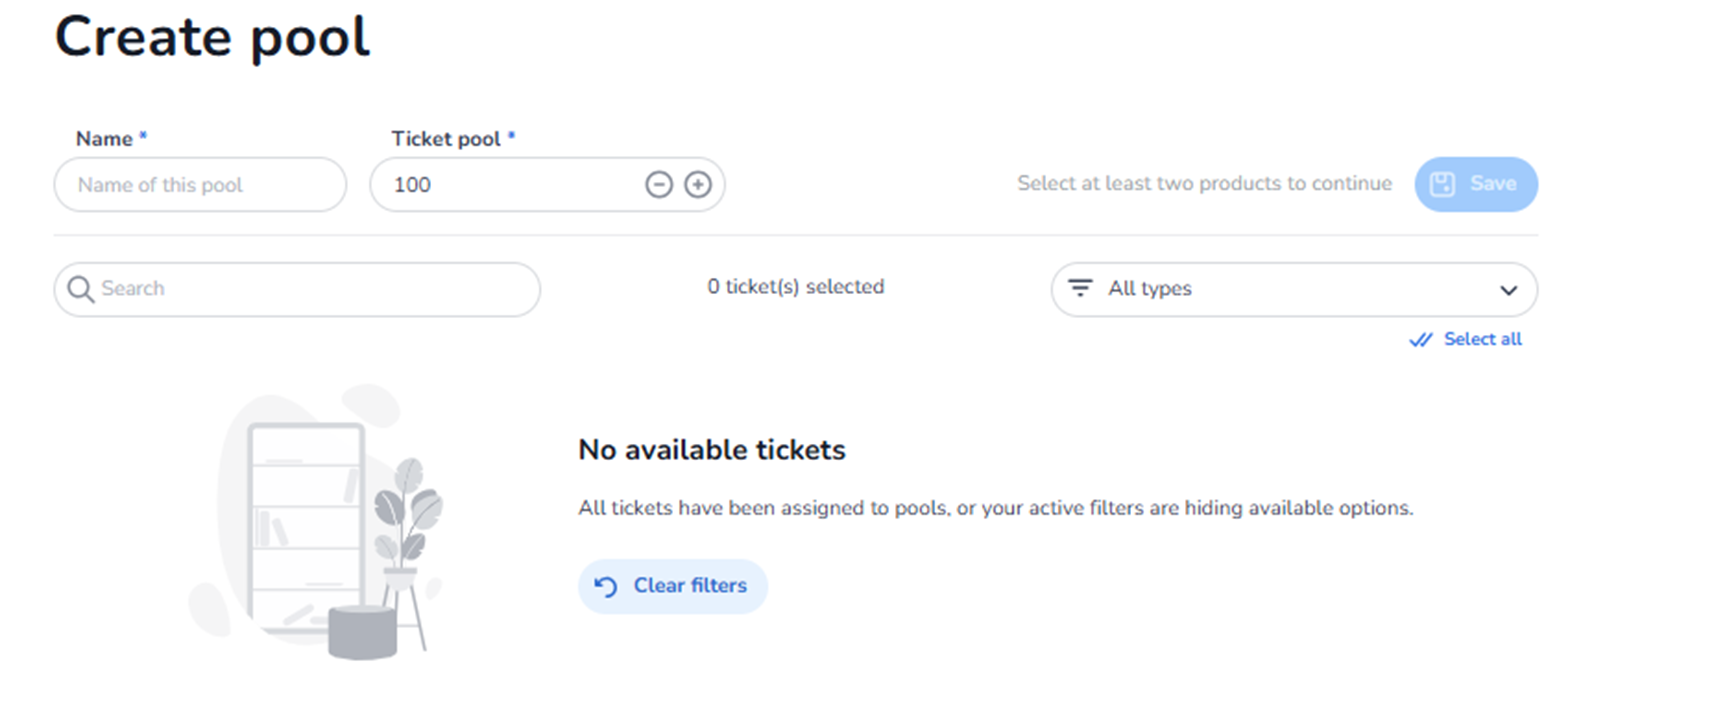Click the No available tickets heading
The image size is (1714, 725).
coord(711,450)
